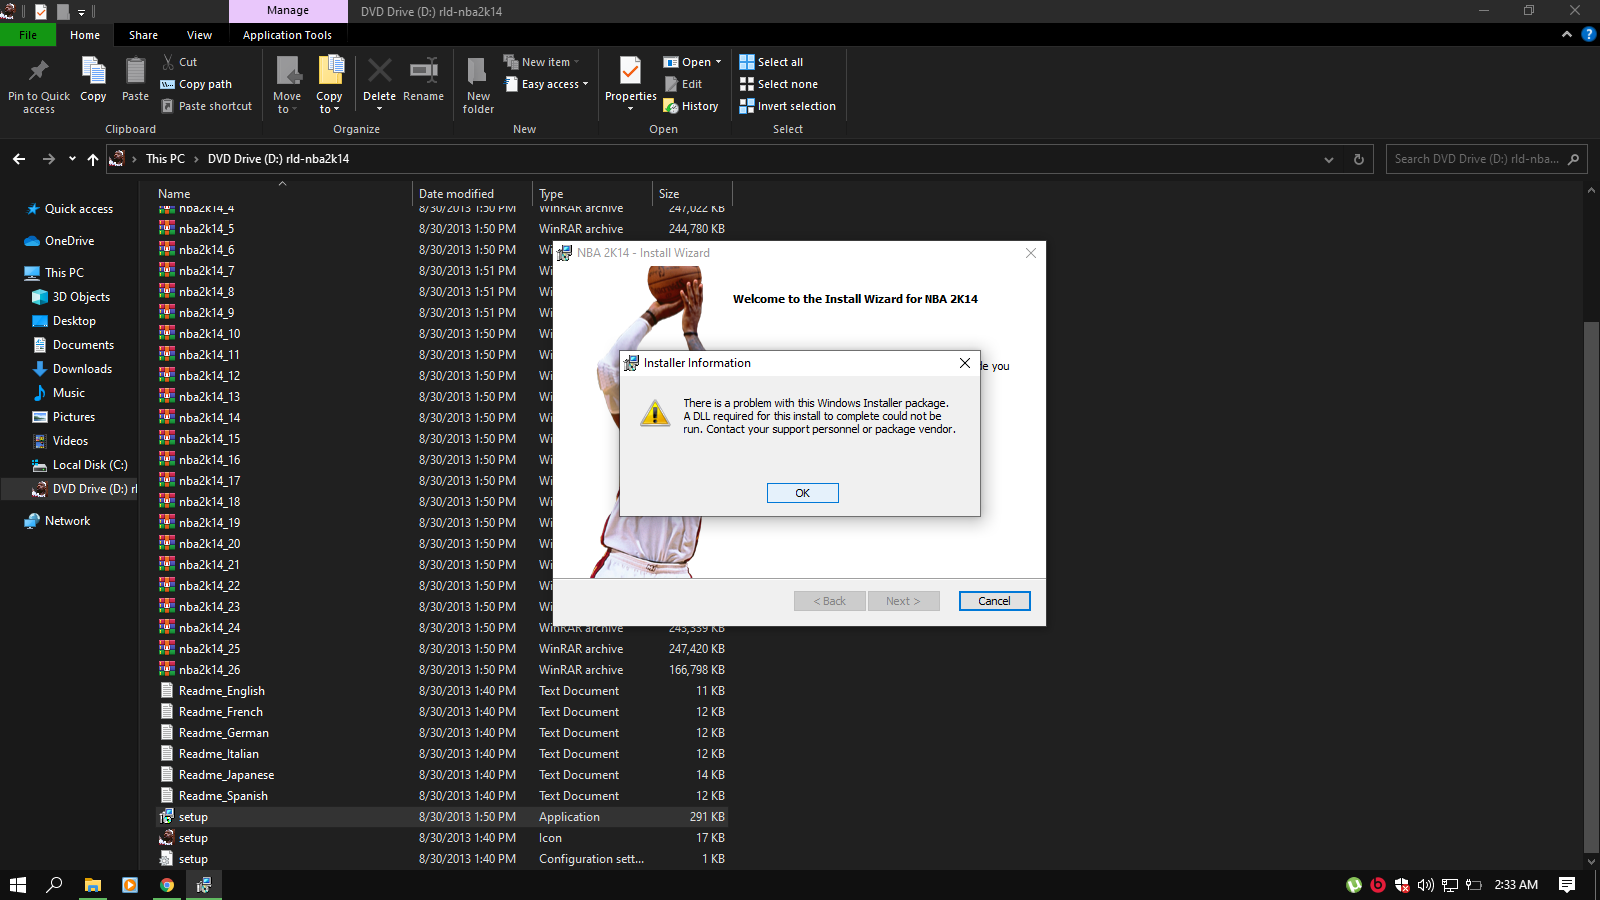The image size is (1600, 900).
Task: Click the Delete ribbon icon
Action: click(x=379, y=72)
